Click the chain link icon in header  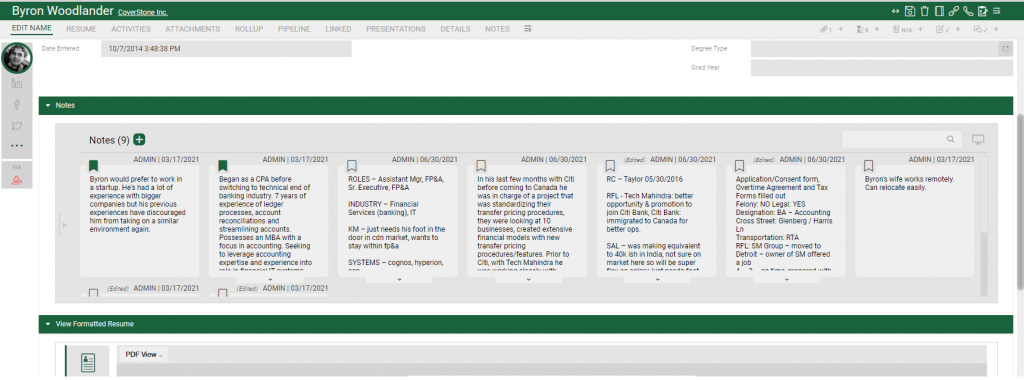point(953,11)
